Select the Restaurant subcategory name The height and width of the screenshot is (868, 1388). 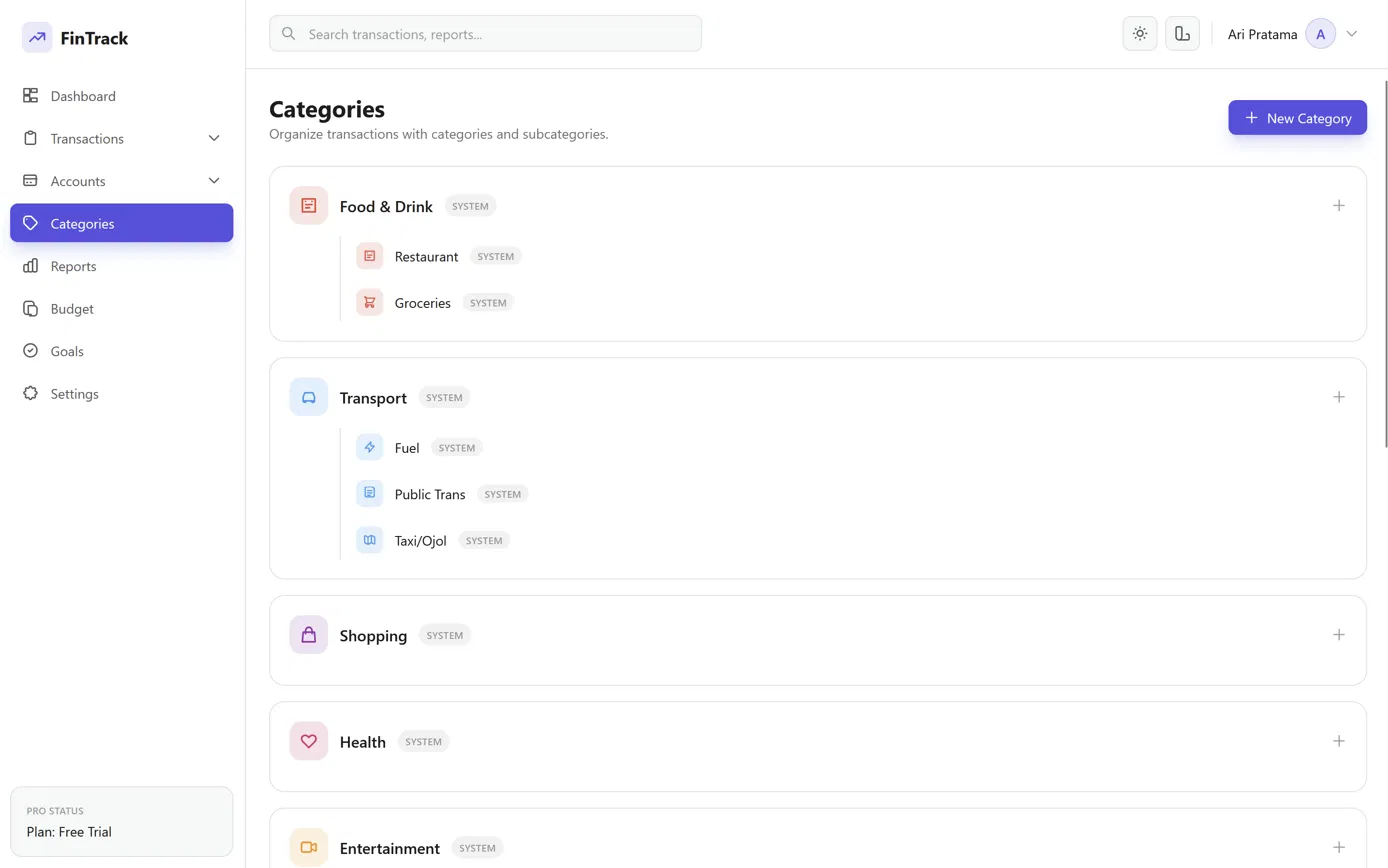click(x=426, y=257)
